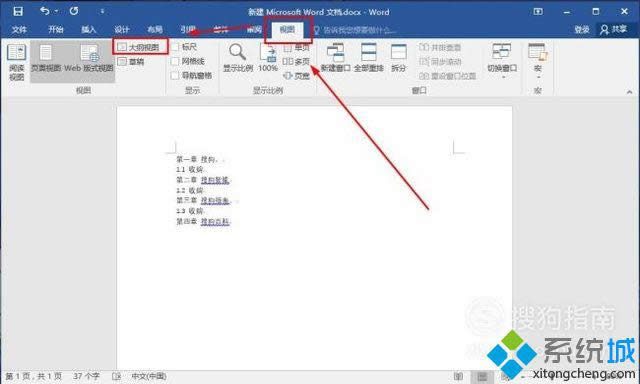640x384 pixels.
Task: Click the proofing check icon in status bar
Action: pos(116,376)
